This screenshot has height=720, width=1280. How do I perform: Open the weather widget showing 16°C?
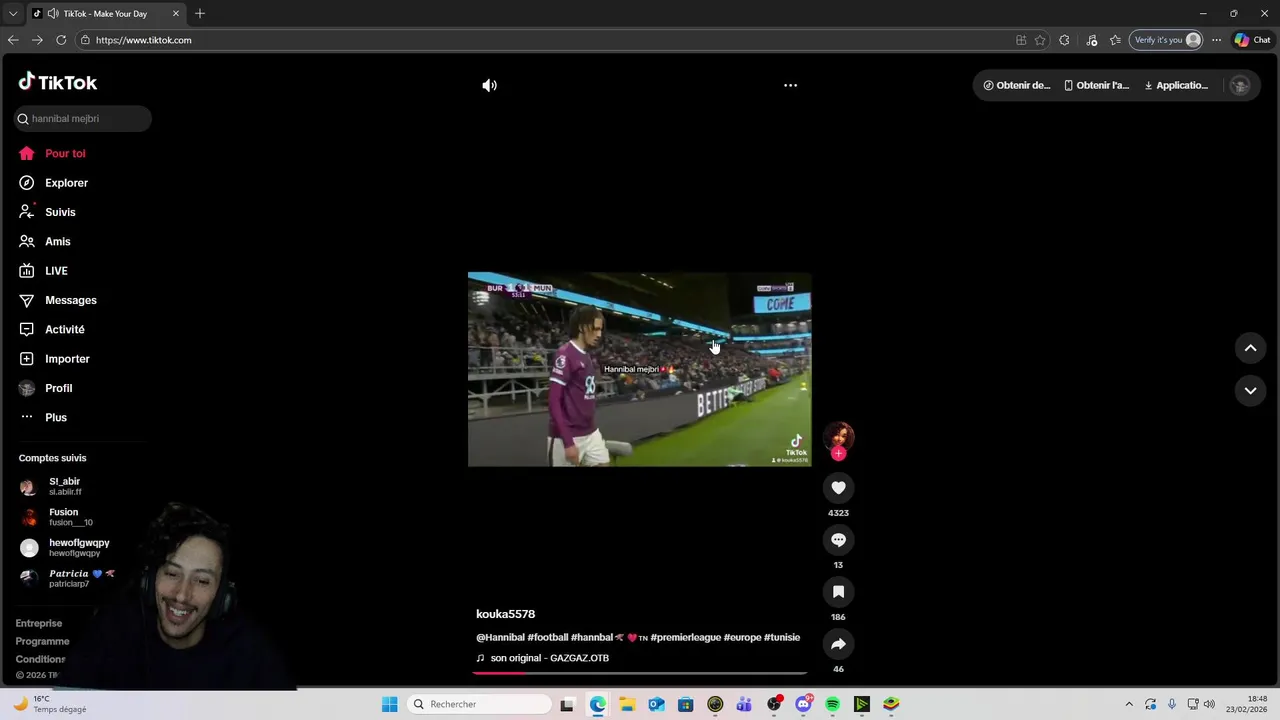point(50,704)
